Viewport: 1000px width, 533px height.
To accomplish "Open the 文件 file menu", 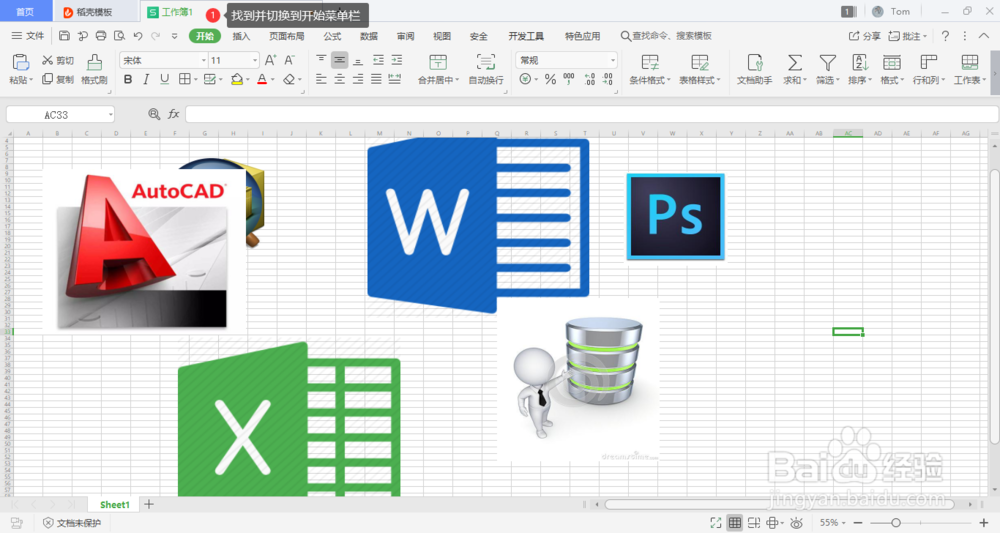I will click(x=28, y=36).
